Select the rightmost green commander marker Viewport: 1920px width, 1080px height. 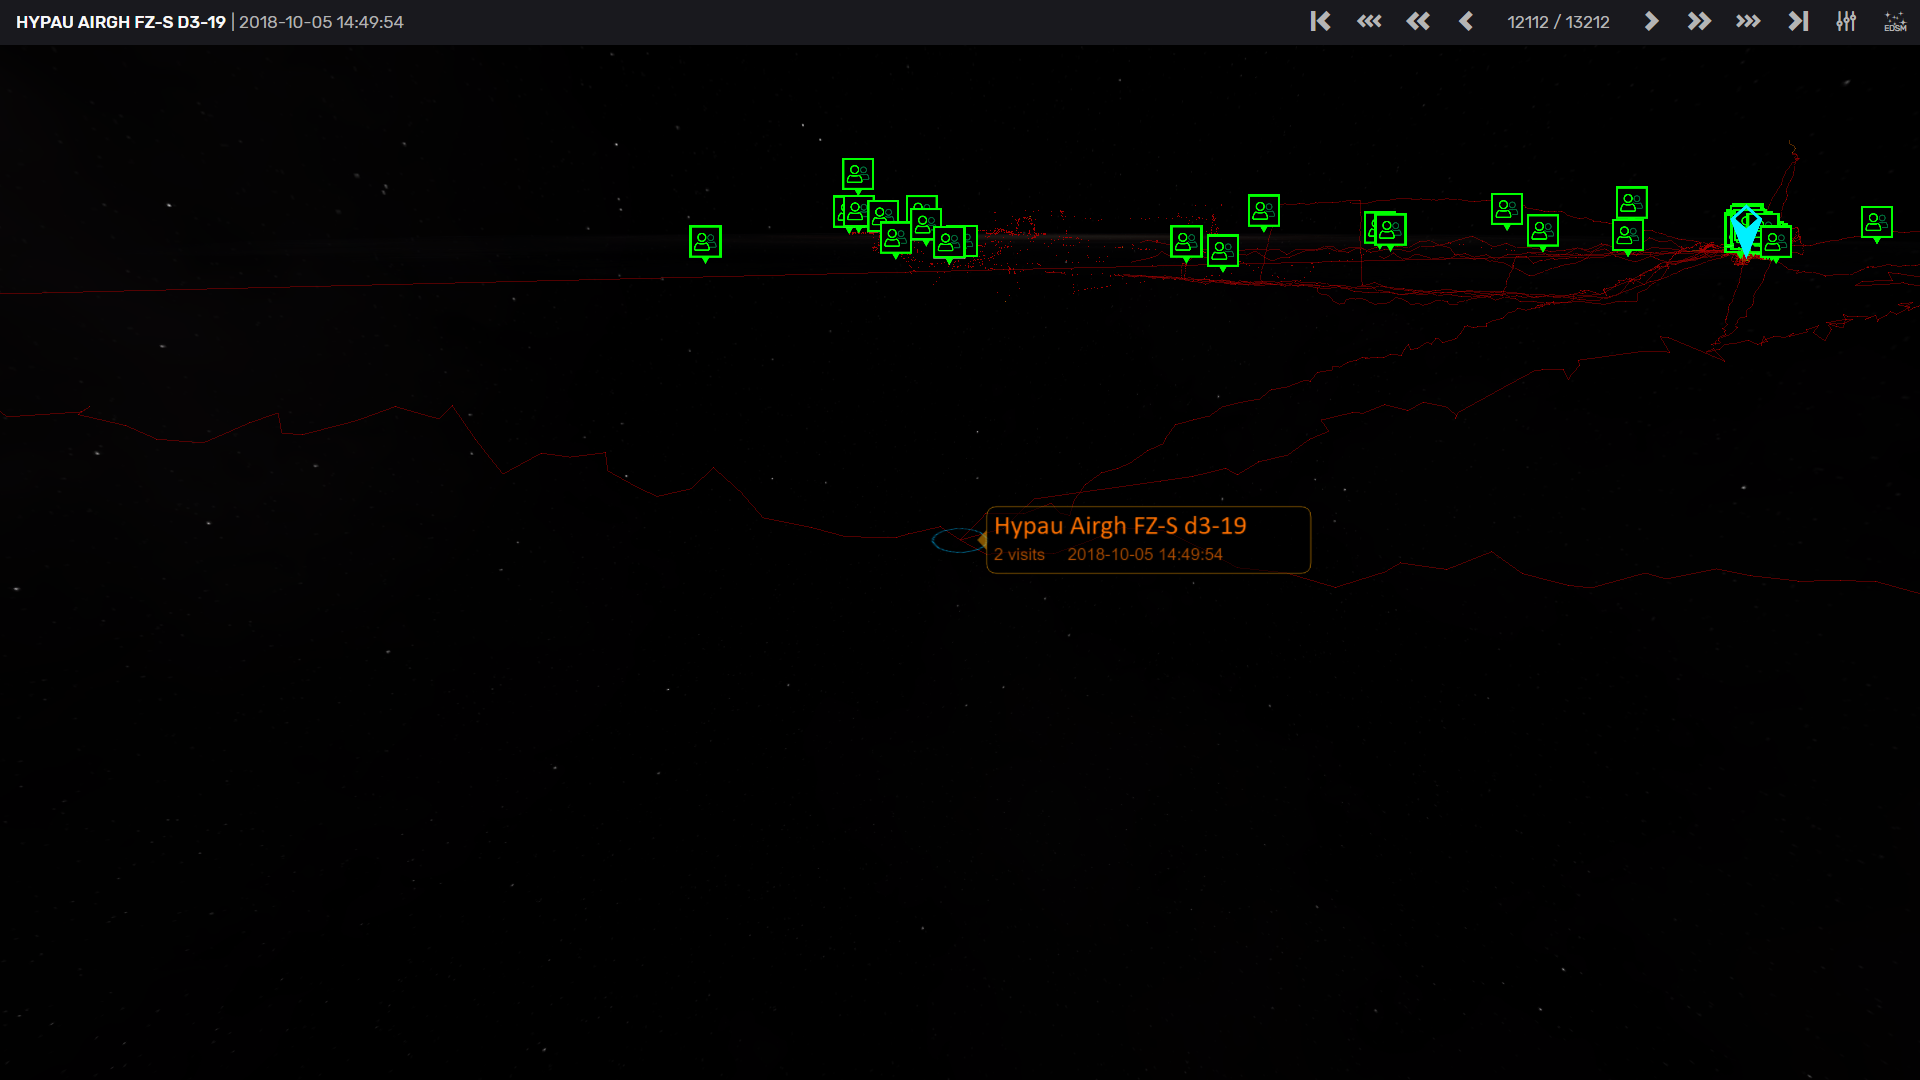(1876, 224)
